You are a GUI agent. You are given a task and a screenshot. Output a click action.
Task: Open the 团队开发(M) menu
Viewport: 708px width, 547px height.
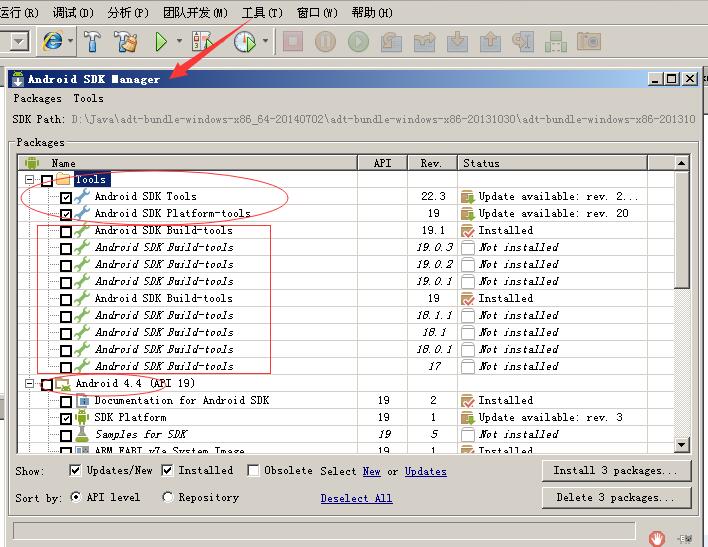click(x=195, y=12)
